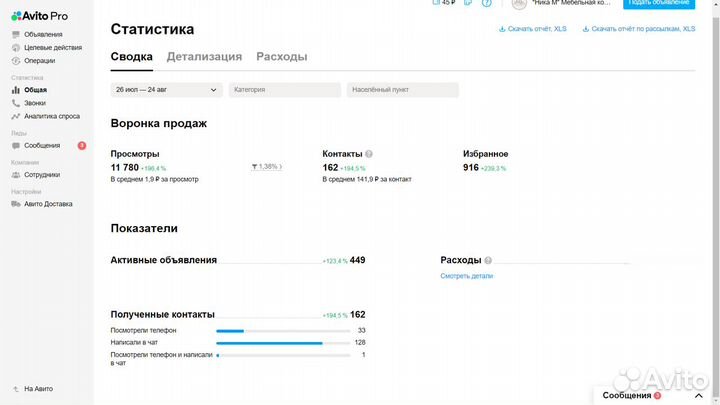The width and height of the screenshot is (720, 405).
Task: Open Объявления from the sidebar
Action: 43,34
